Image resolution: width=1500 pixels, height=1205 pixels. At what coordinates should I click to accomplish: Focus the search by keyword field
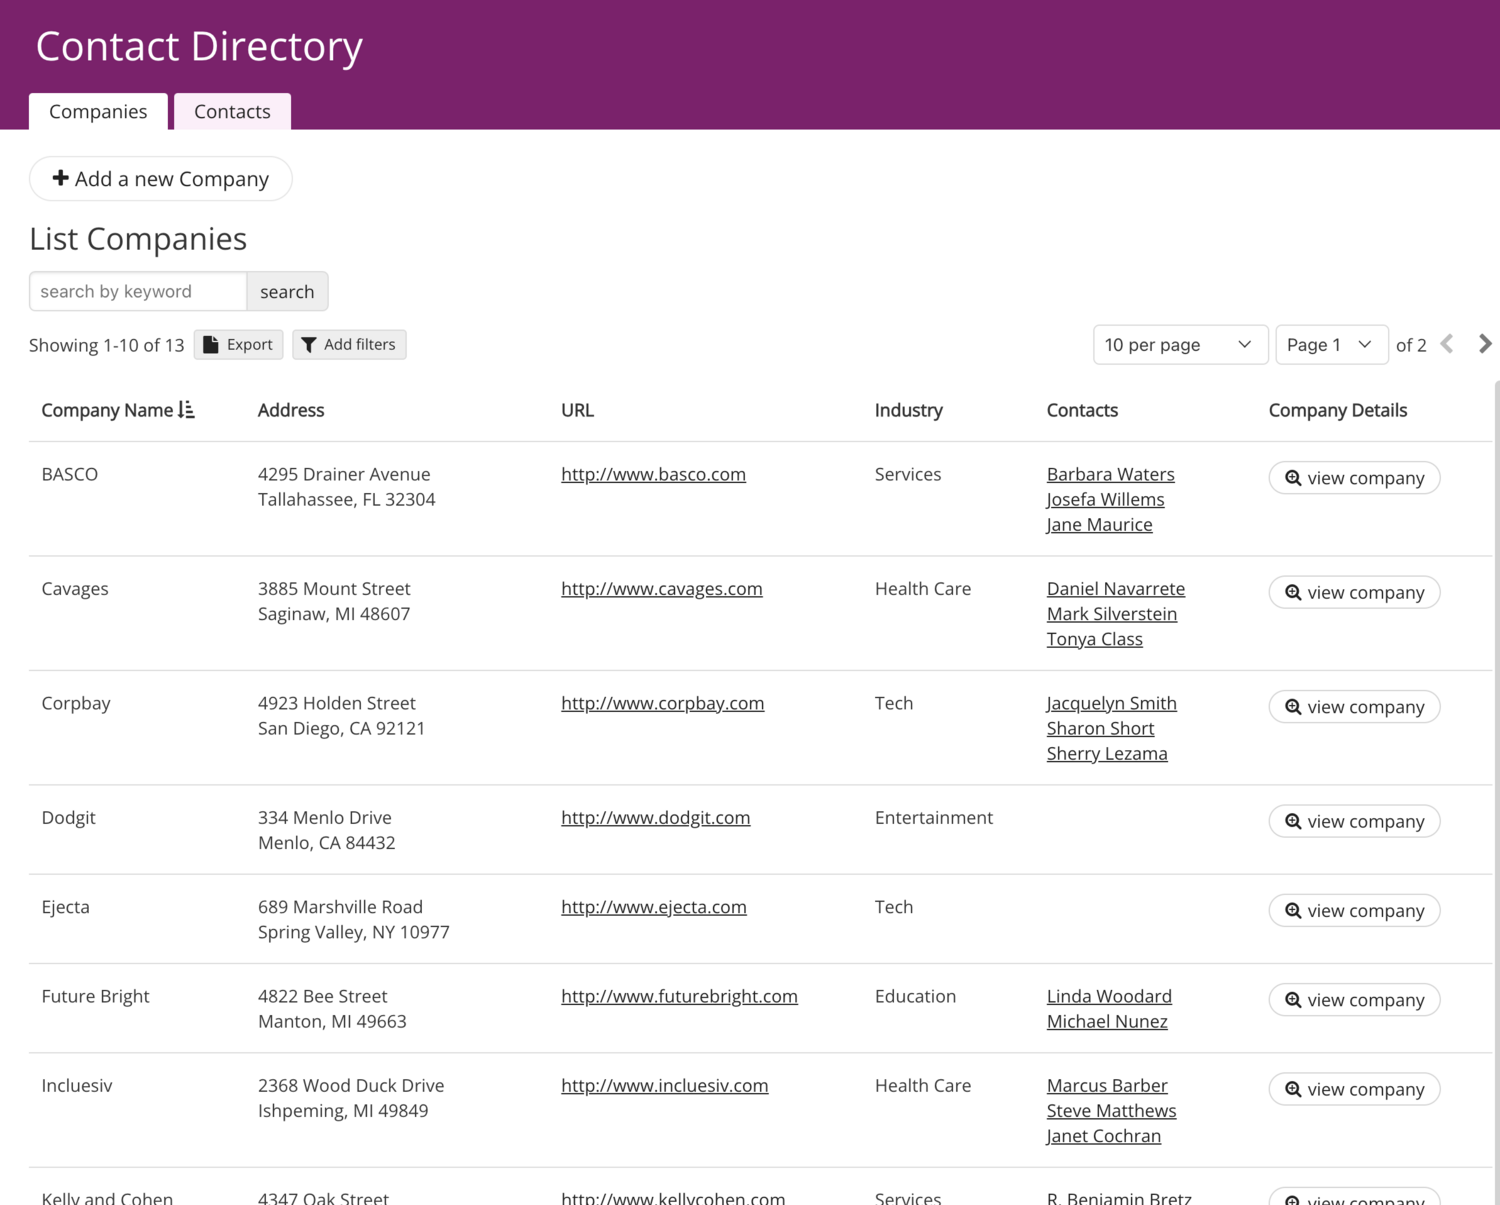(x=138, y=291)
